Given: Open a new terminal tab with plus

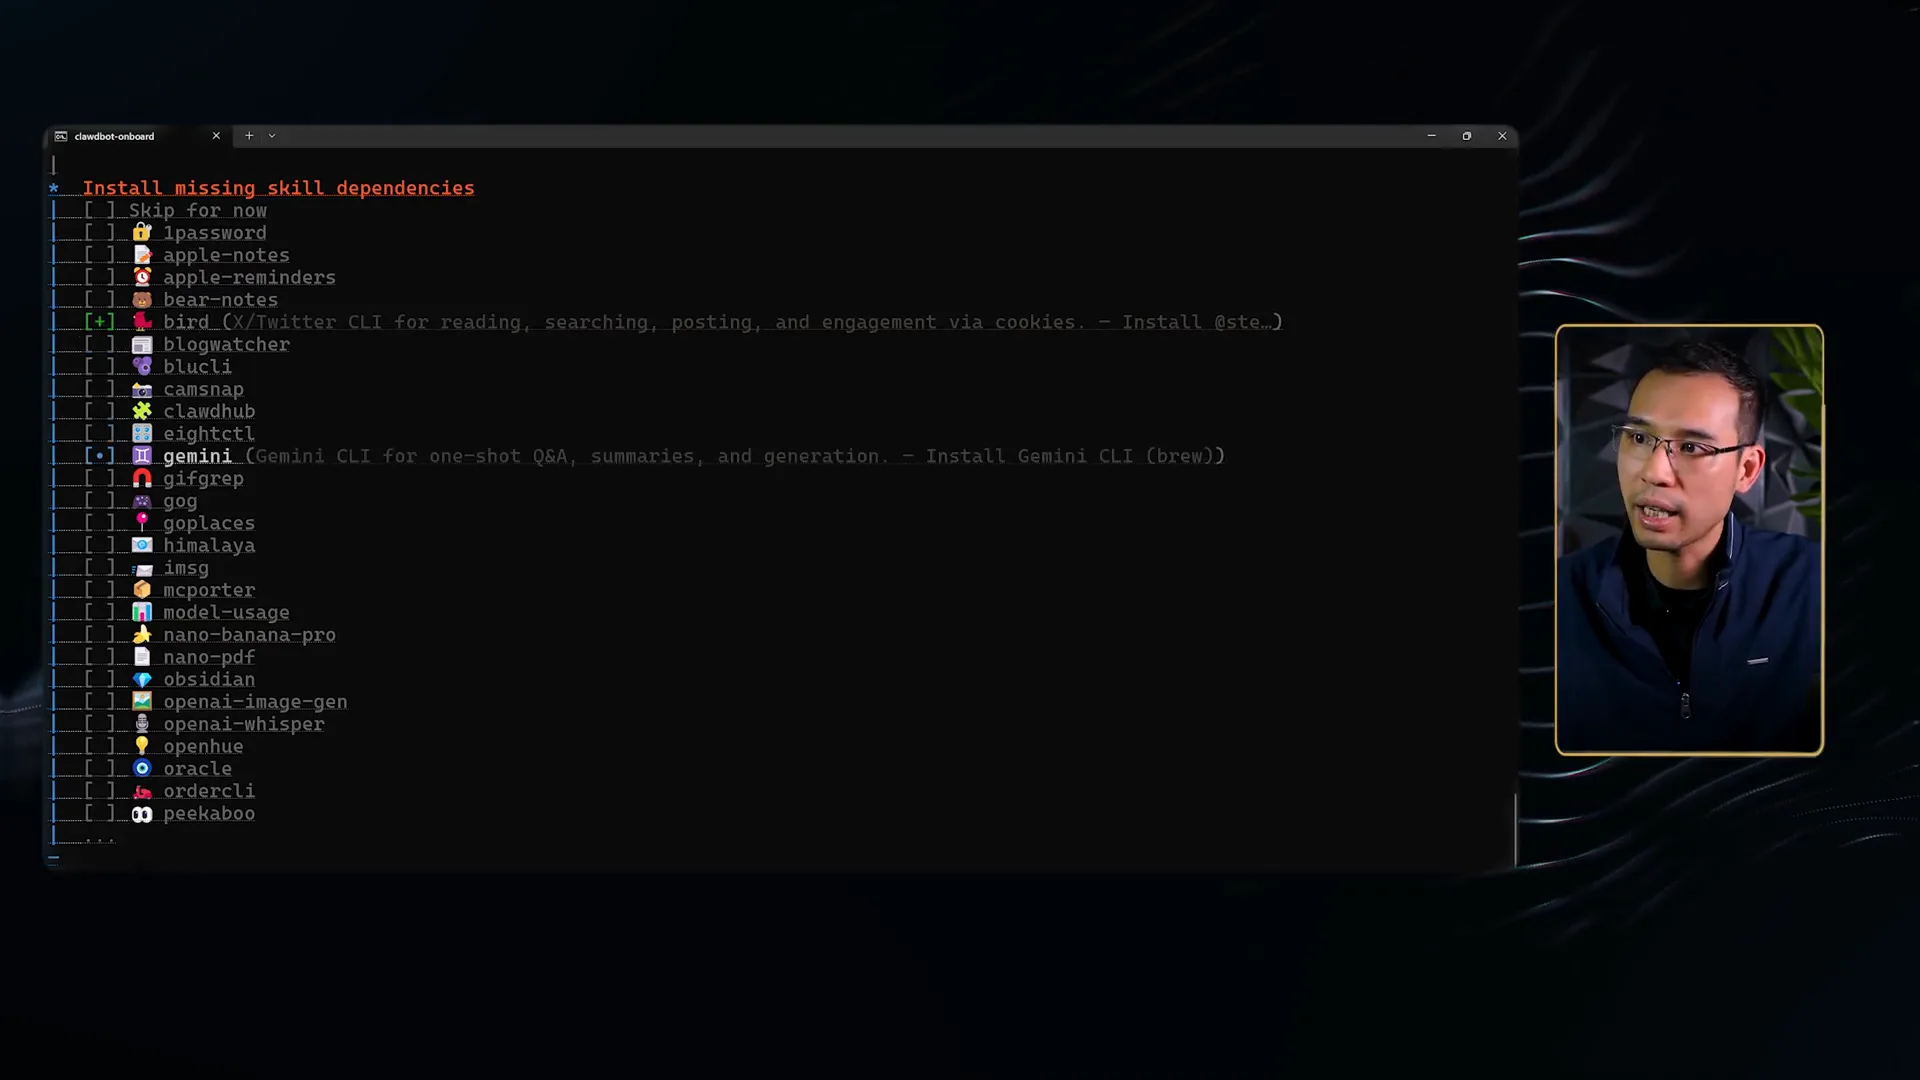Looking at the screenshot, I should [x=249, y=136].
